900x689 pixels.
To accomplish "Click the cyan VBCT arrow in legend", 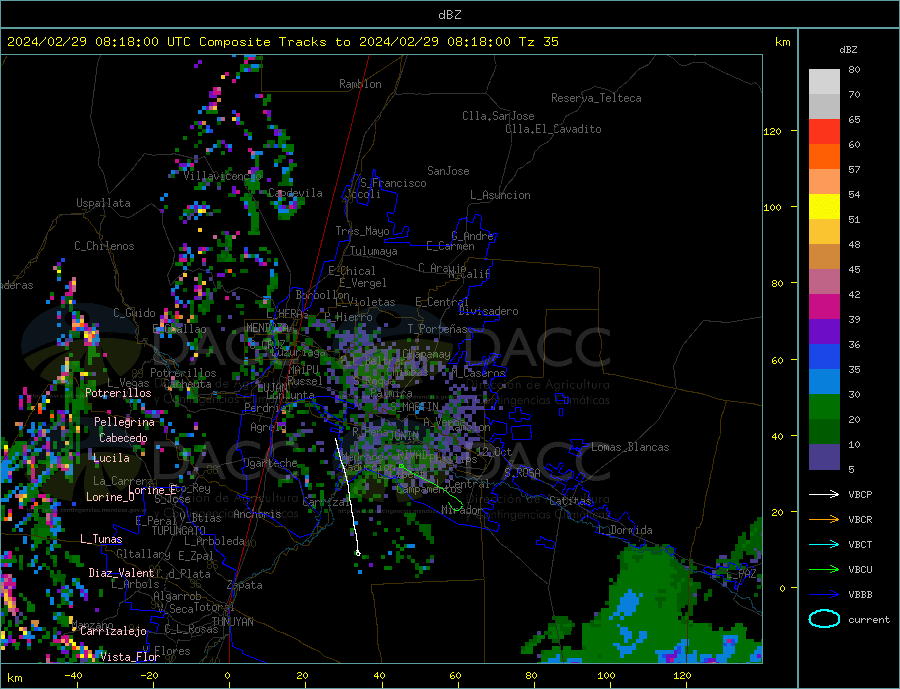I will point(824,544).
